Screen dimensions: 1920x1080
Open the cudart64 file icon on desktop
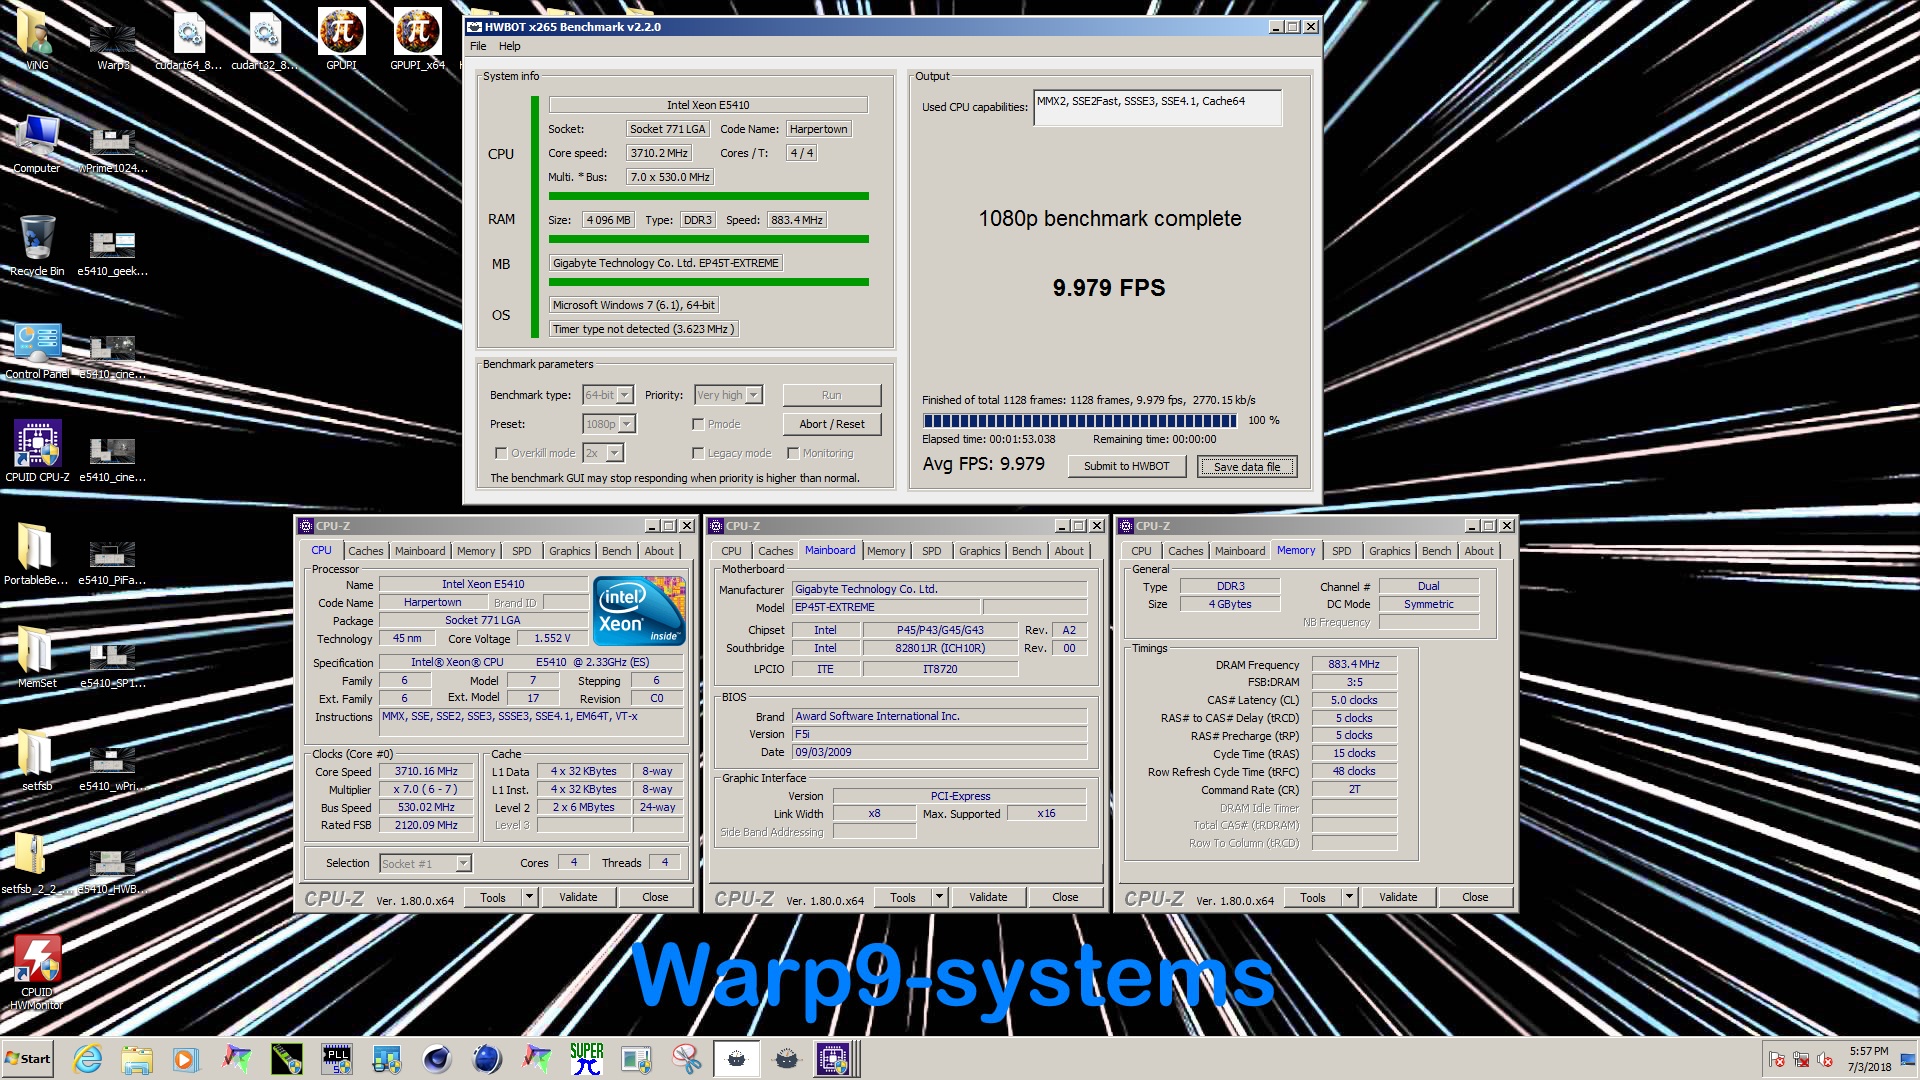pyautogui.click(x=189, y=40)
